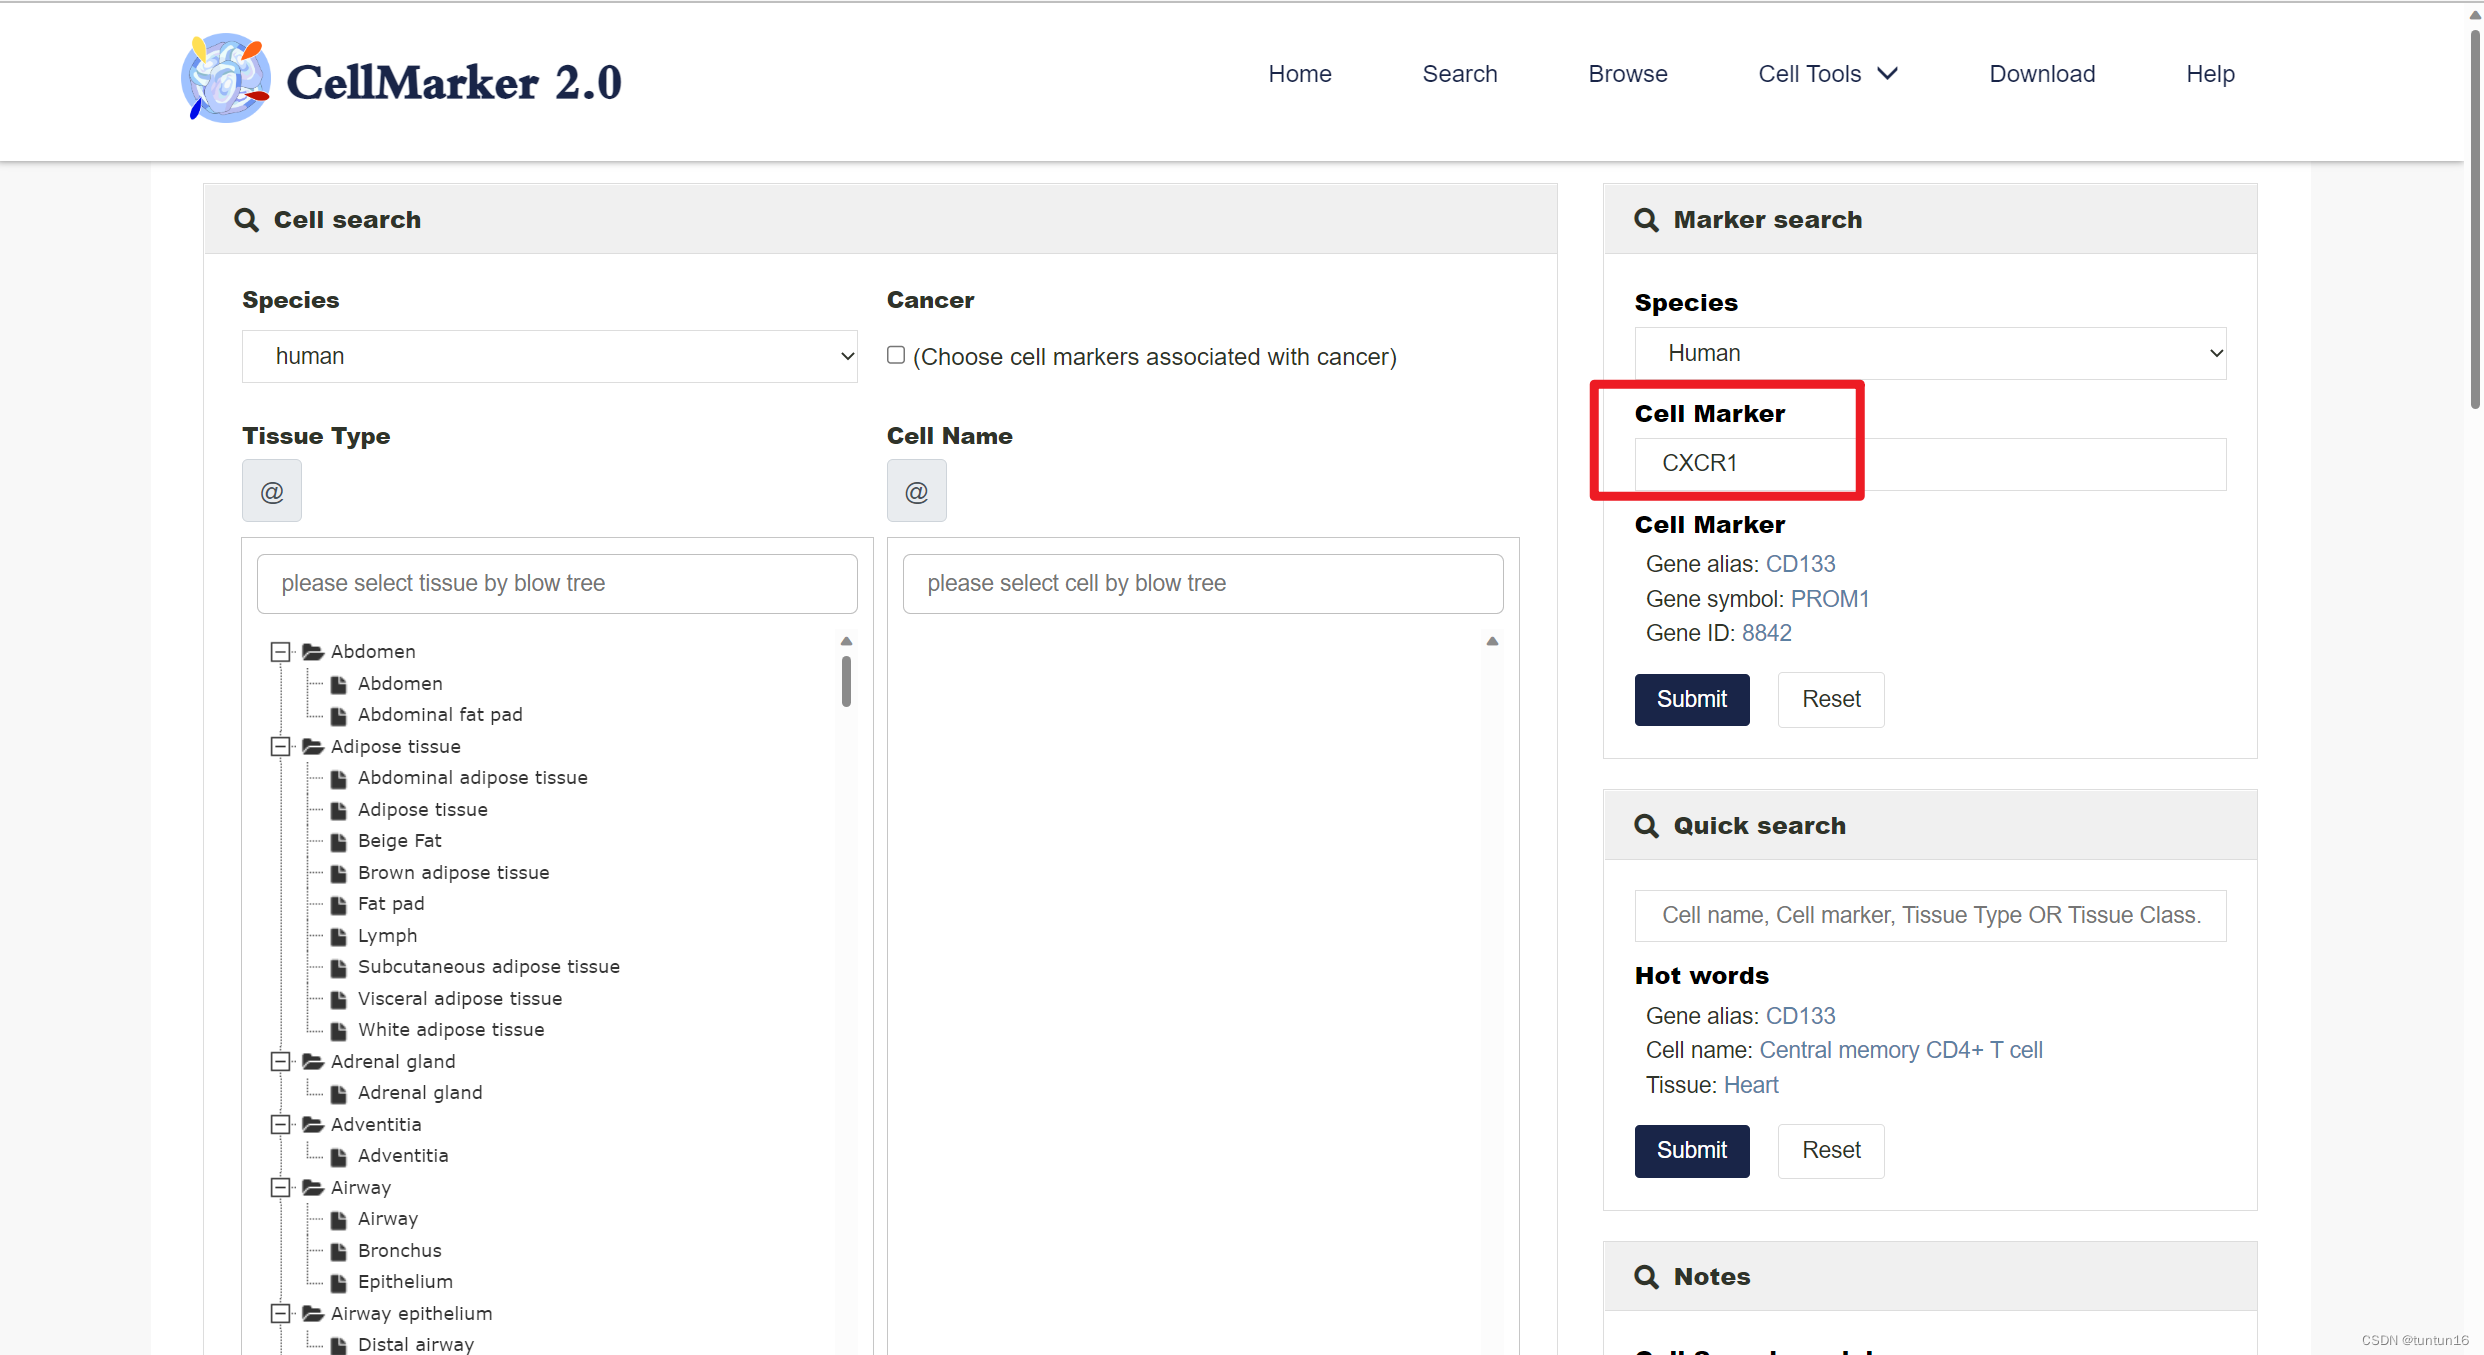Click the @ icon under Cell Name
This screenshot has width=2484, height=1355.
(916, 491)
